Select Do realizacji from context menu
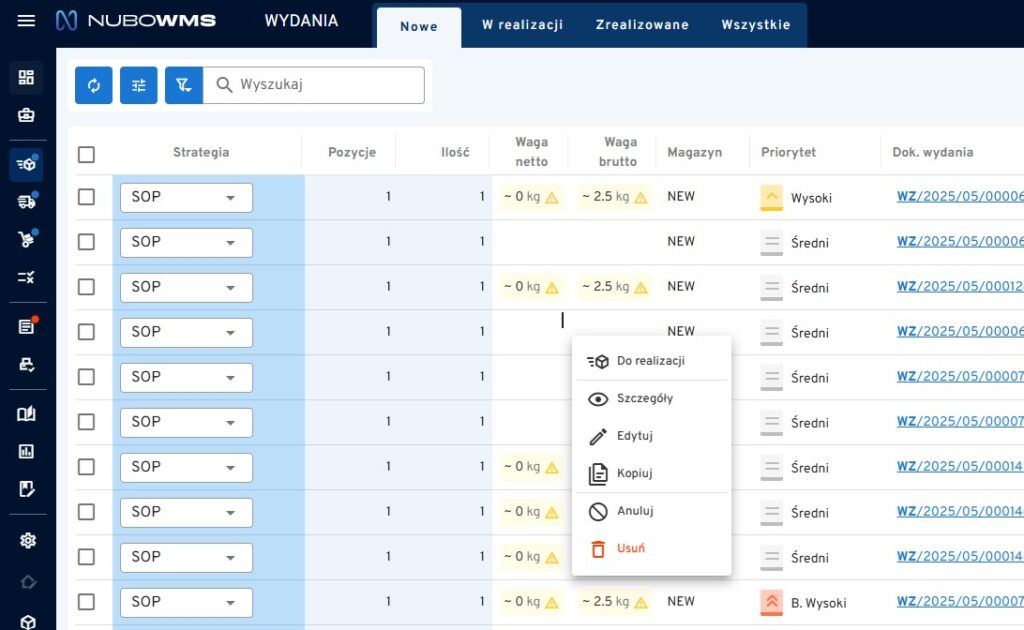The height and width of the screenshot is (630, 1024). [650, 361]
